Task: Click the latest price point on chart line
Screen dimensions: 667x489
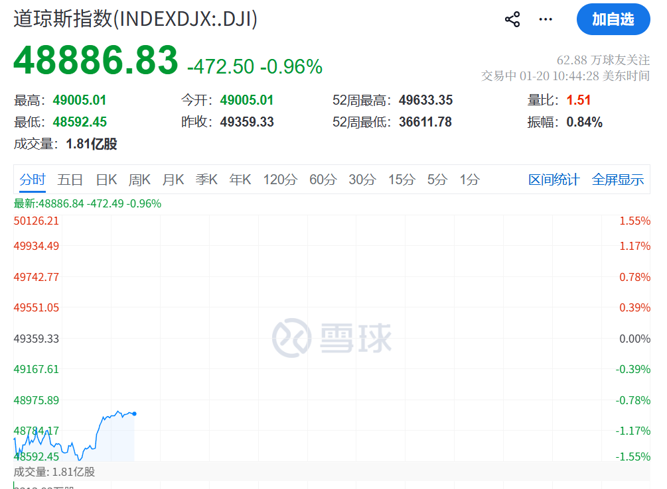Action: pos(134,413)
